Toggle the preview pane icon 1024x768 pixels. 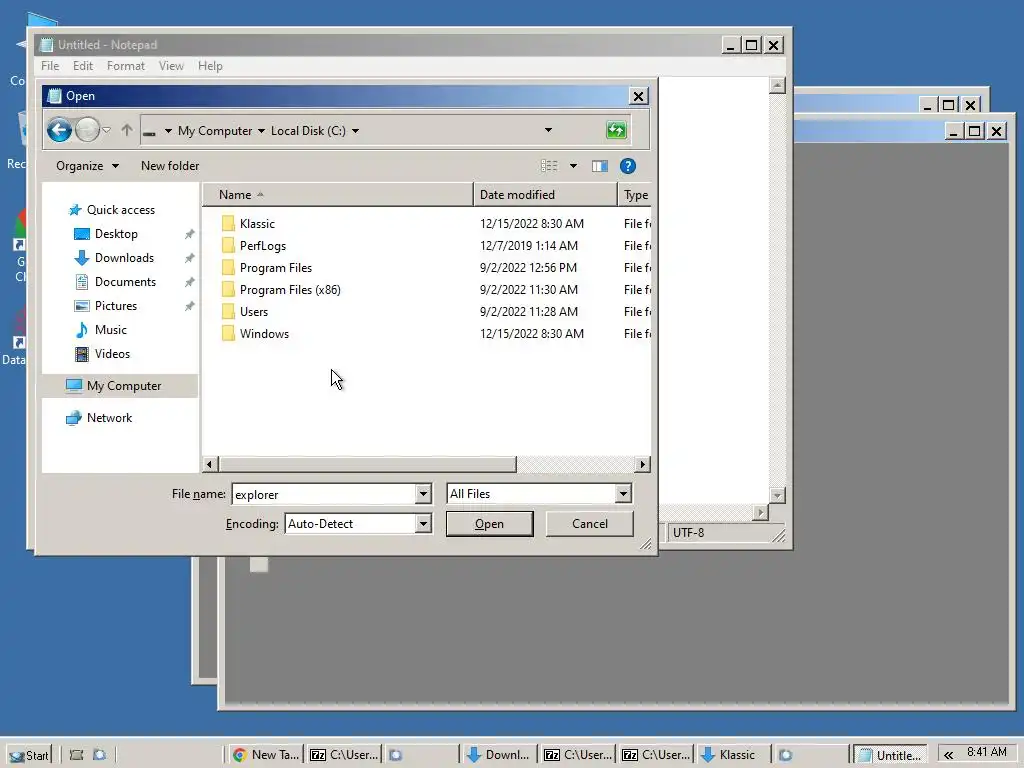(600, 166)
